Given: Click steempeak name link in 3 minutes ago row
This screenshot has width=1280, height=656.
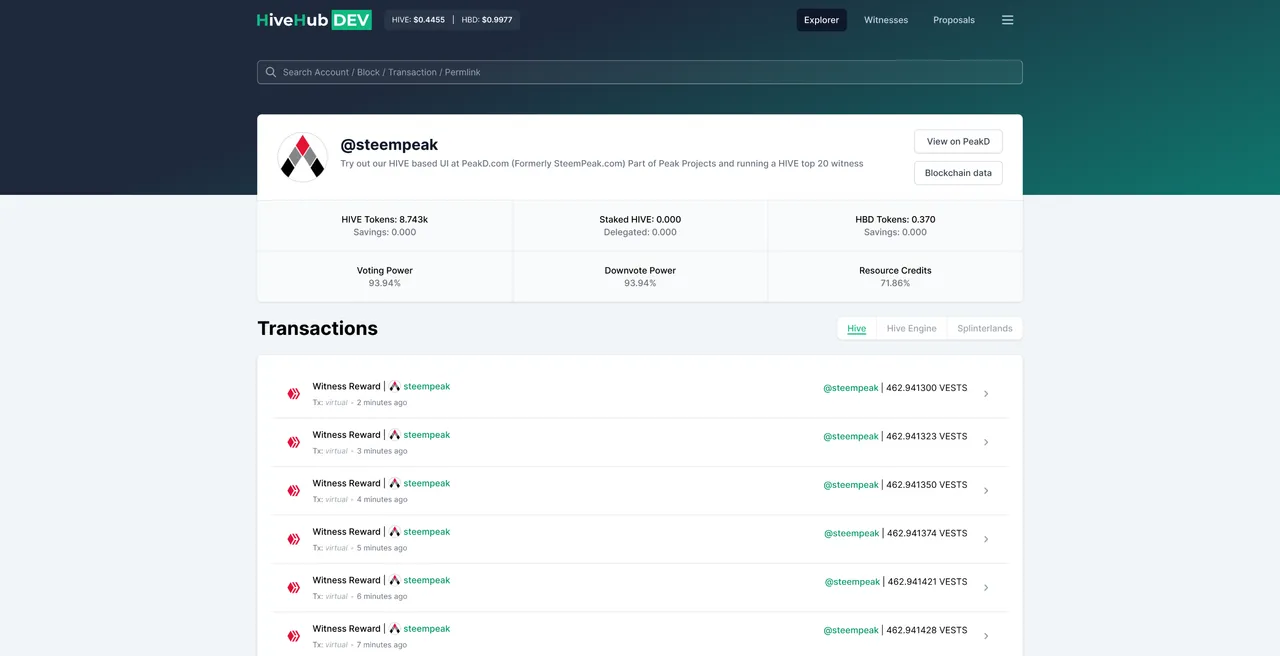Looking at the screenshot, I should (427, 435).
